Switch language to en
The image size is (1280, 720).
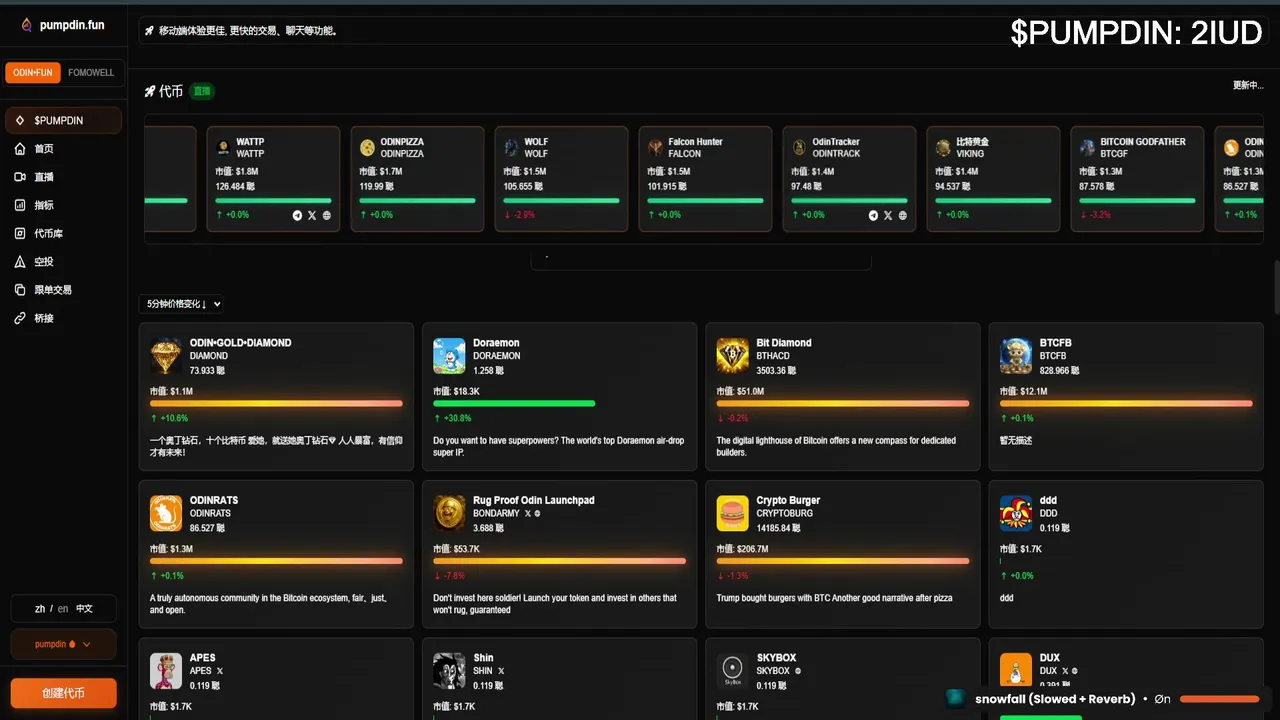tap(63, 608)
